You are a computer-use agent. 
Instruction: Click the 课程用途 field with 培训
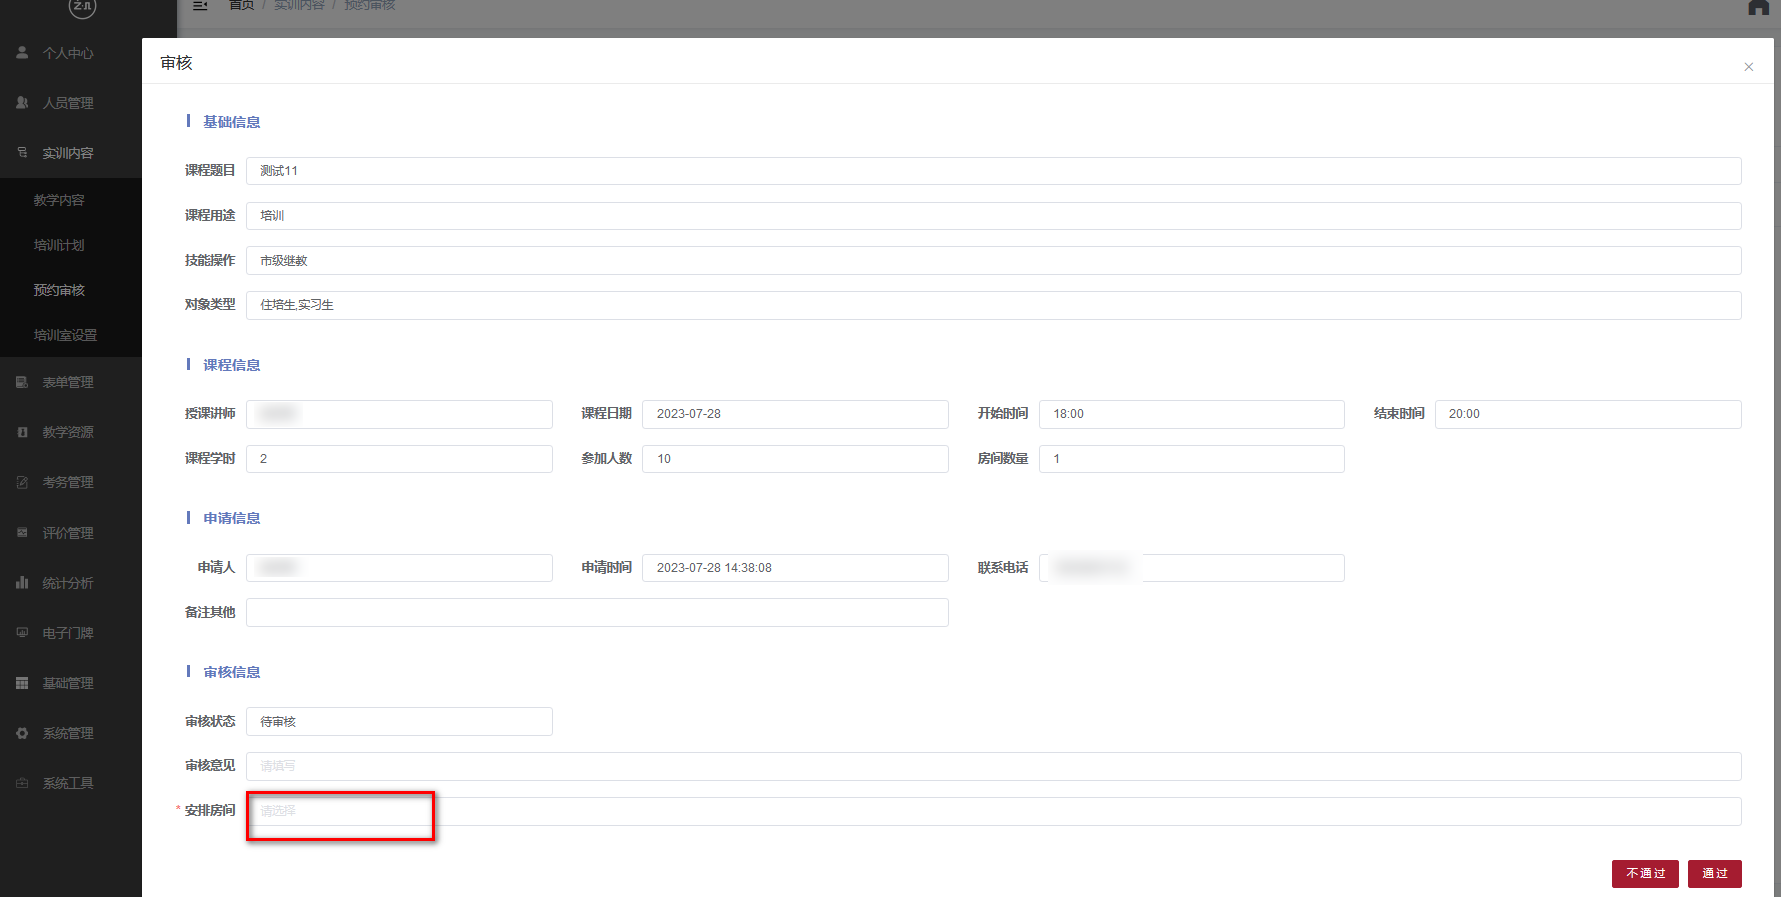(x=994, y=216)
